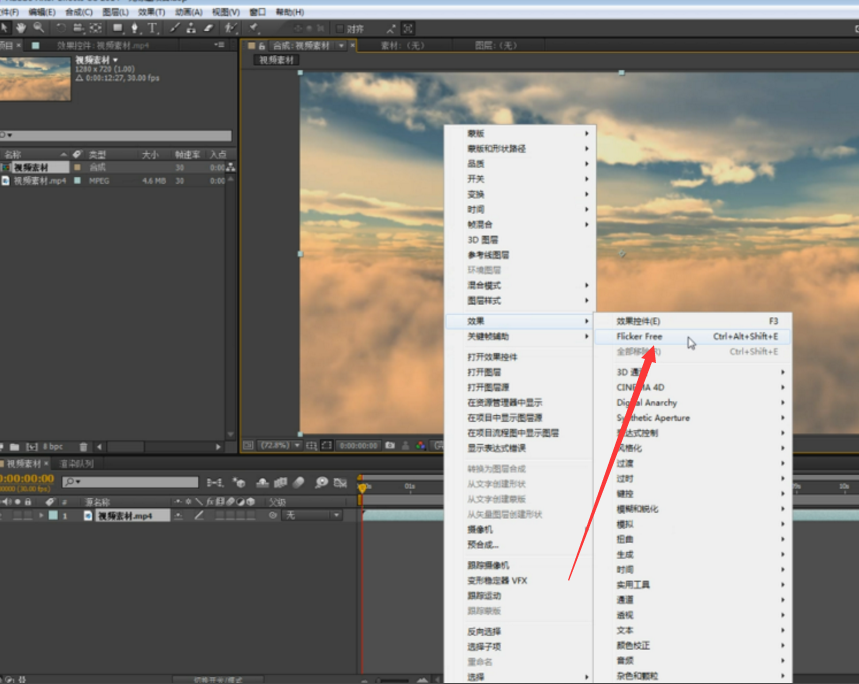This screenshot has width=859, height=684.
Task: Open the parent 无 dropdown for layer
Action: 310,515
